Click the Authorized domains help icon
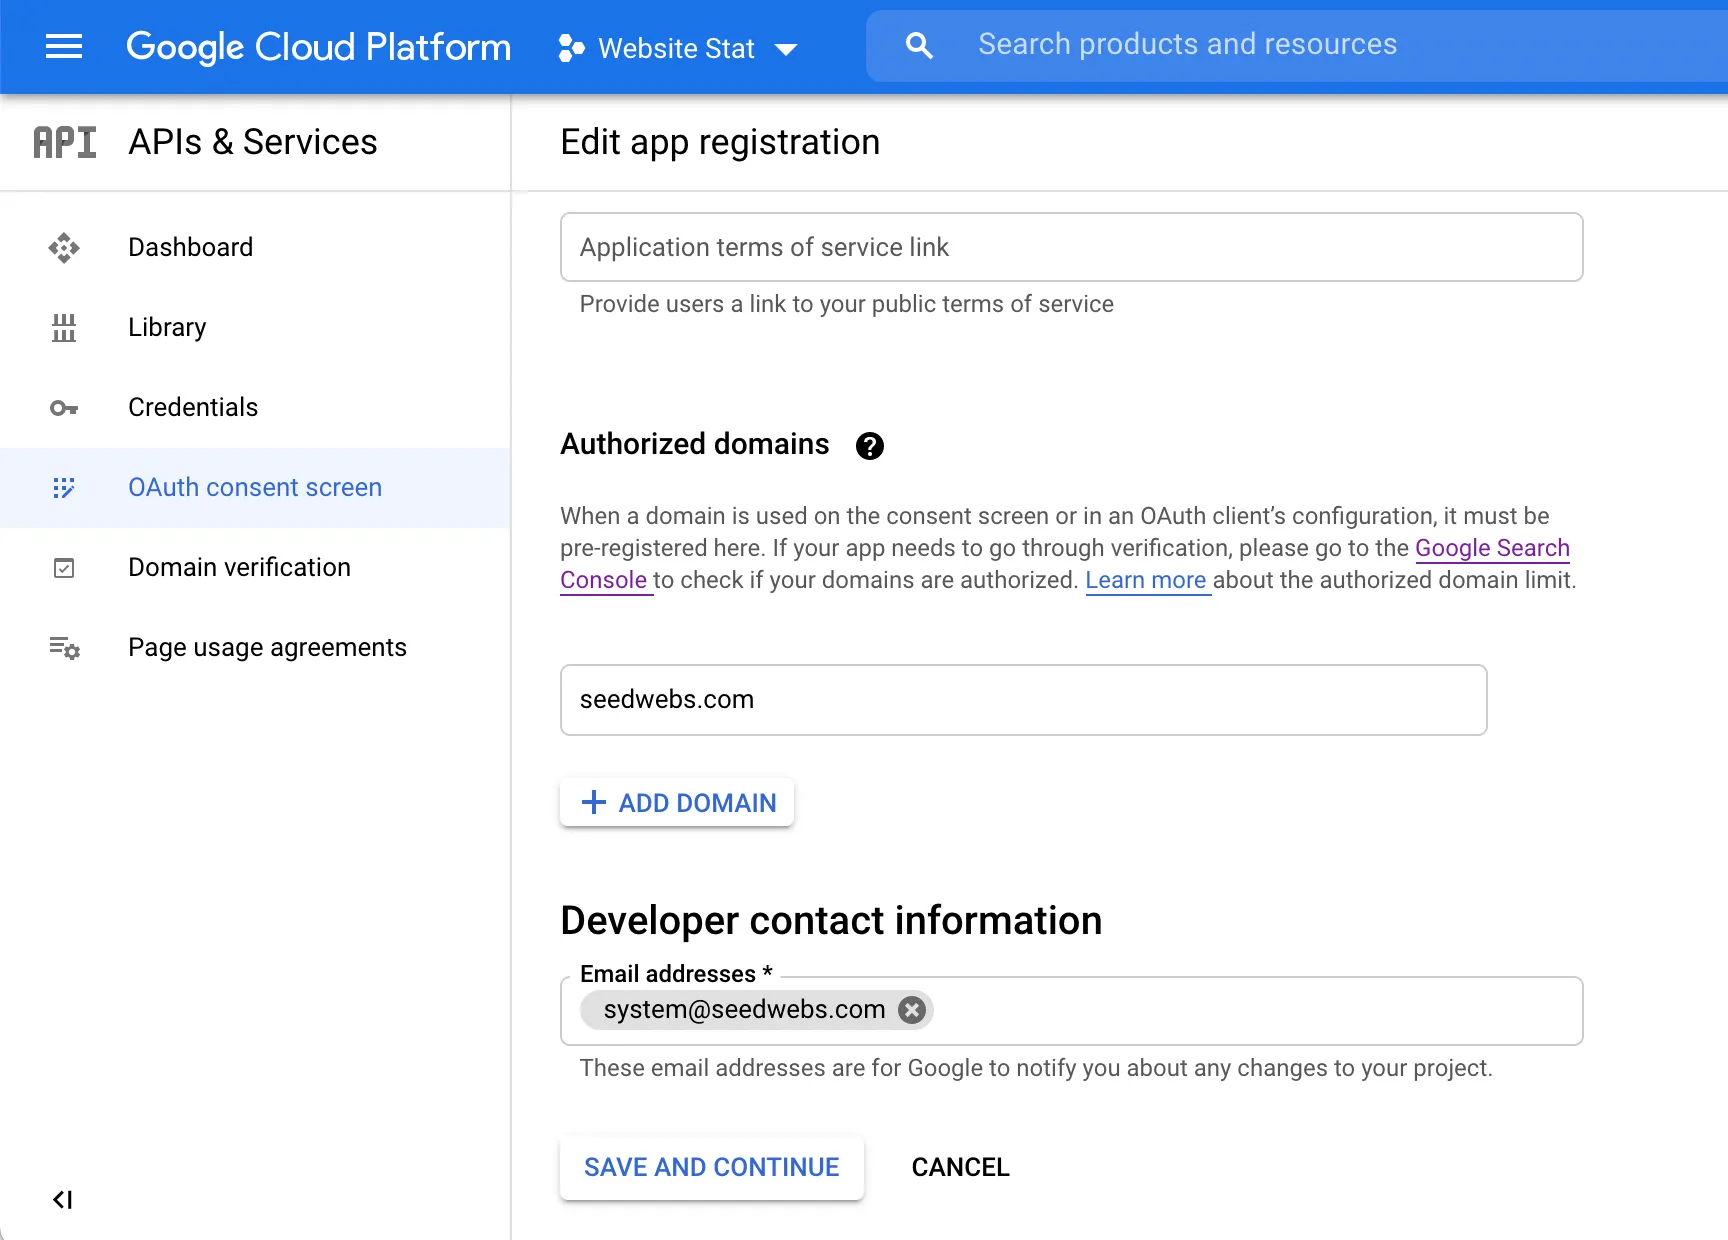 [x=869, y=446]
